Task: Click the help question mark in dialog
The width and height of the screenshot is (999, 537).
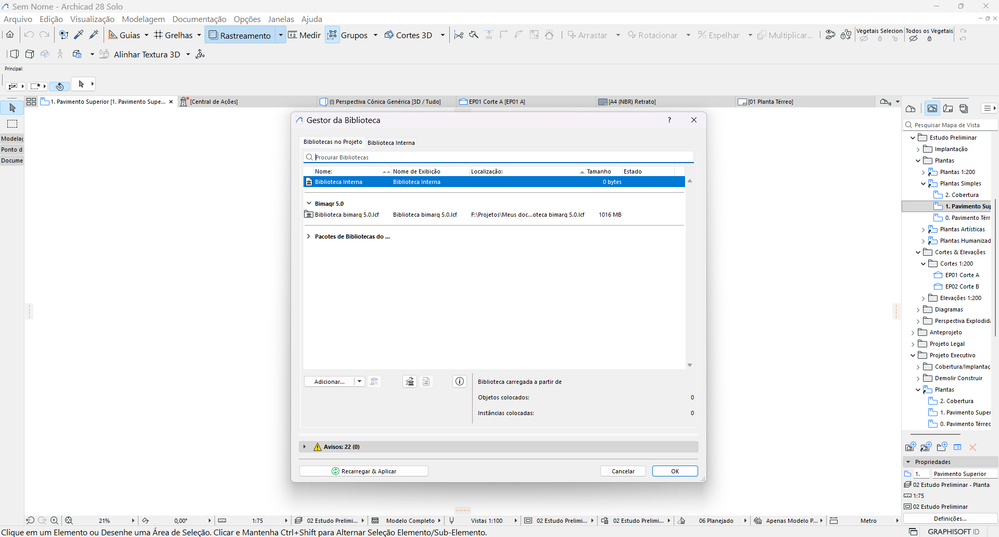Action: click(x=669, y=120)
